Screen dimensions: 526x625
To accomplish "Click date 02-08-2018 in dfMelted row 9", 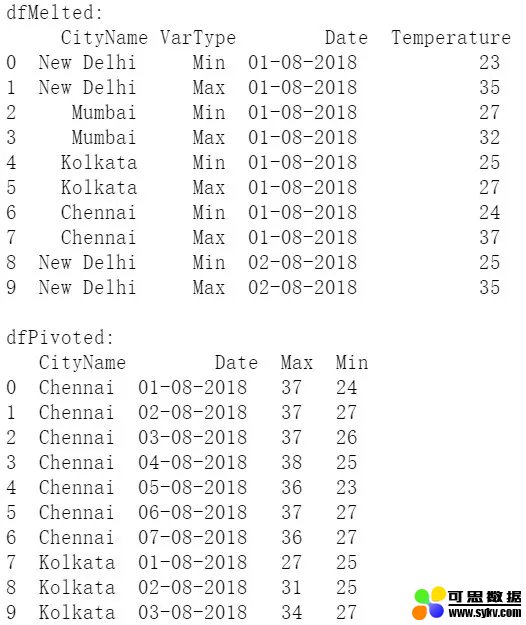I will click(x=302, y=287).
